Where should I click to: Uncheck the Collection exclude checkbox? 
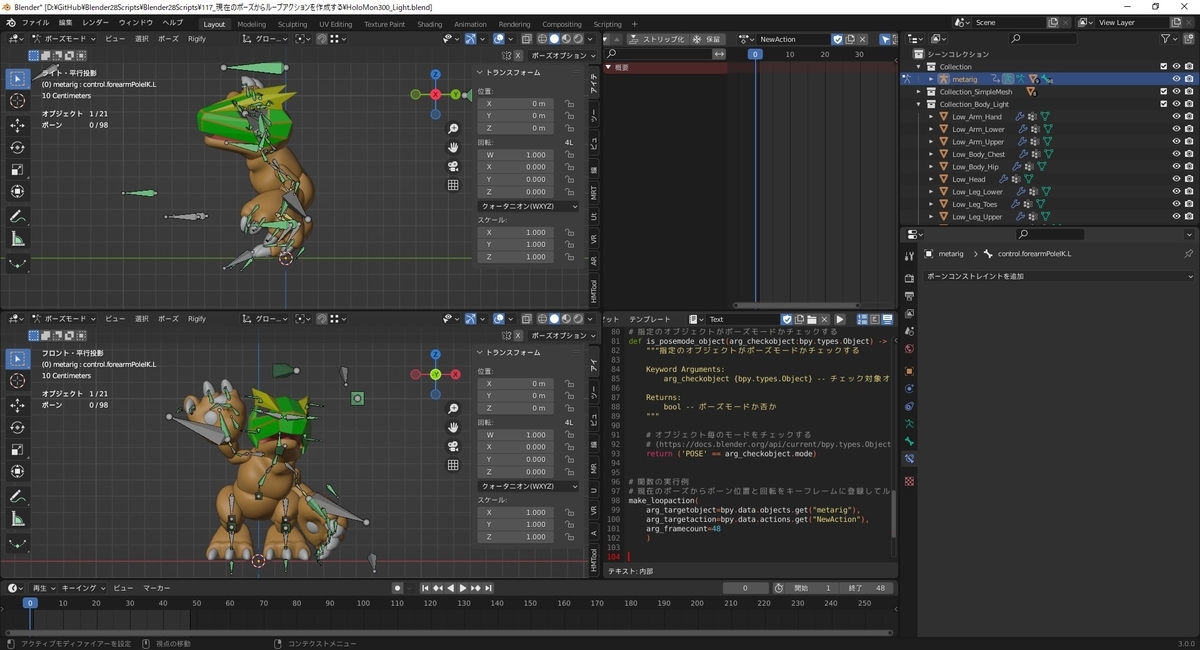1163,67
